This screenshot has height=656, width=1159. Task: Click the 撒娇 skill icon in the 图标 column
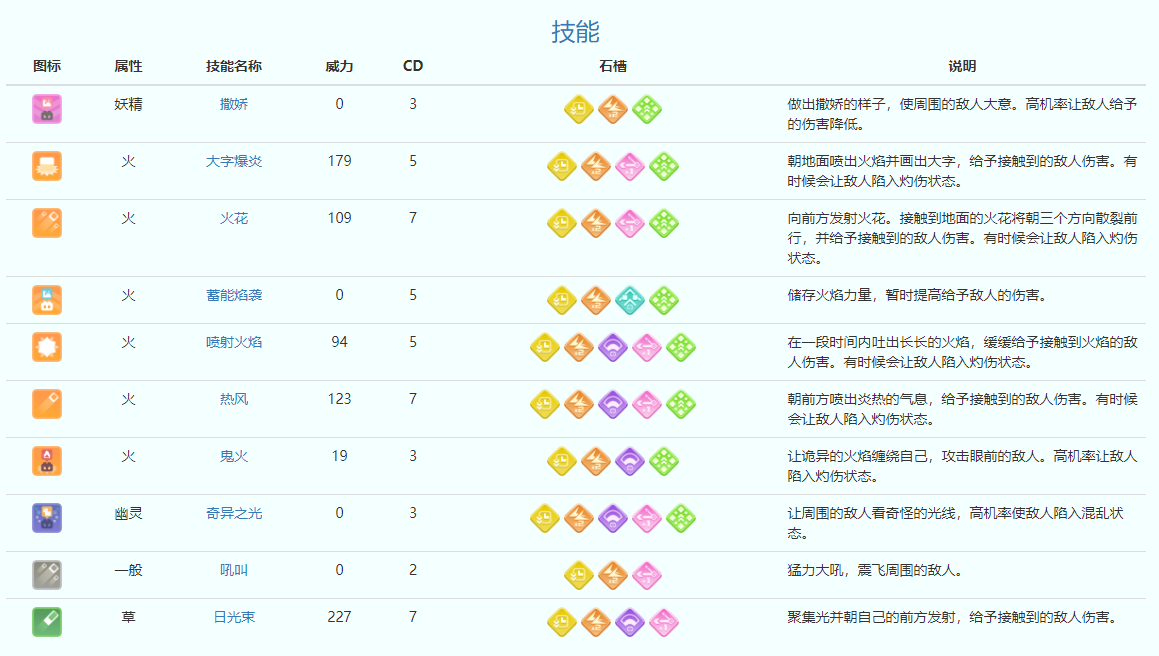point(47,109)
